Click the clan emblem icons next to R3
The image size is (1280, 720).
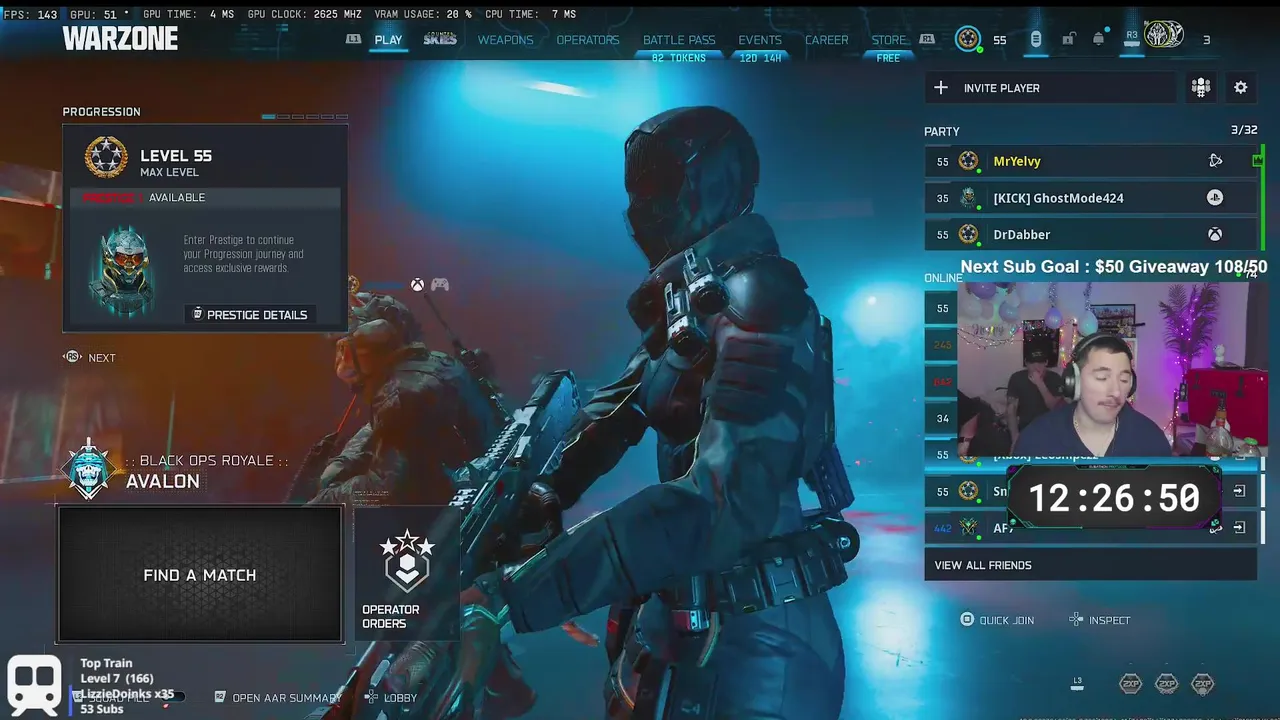(1164, 36)
